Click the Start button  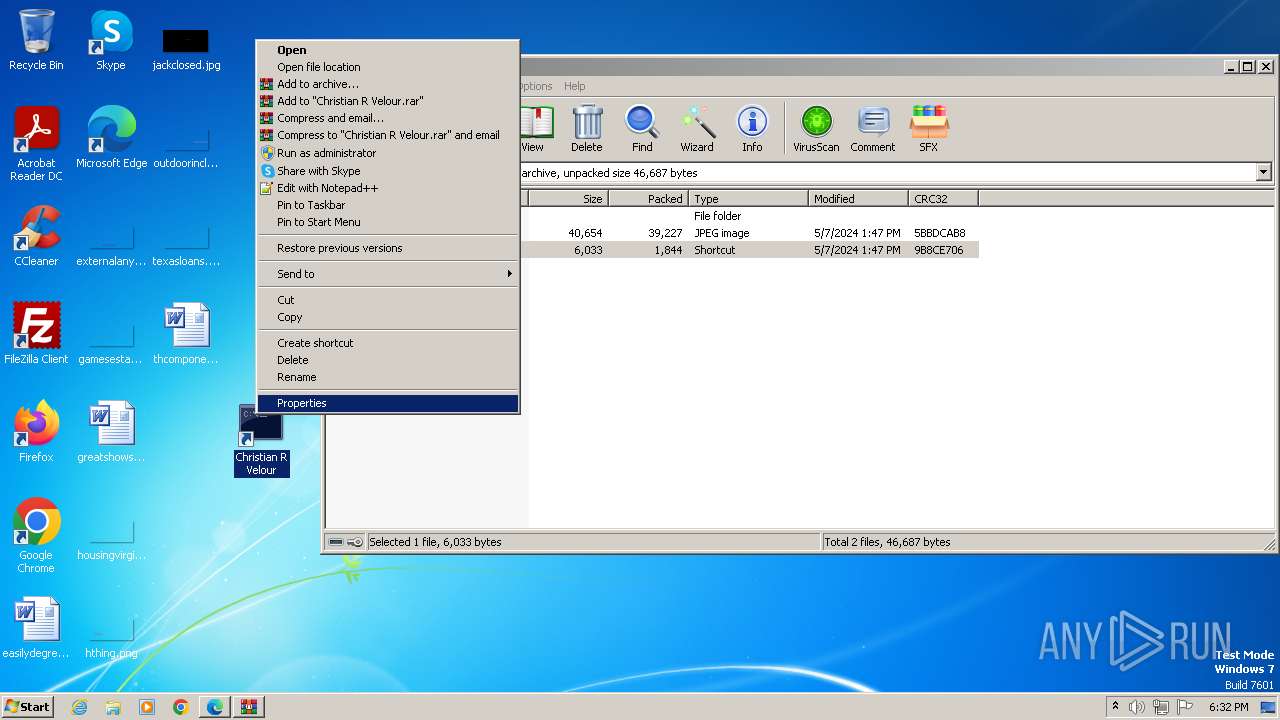[28, 707]
